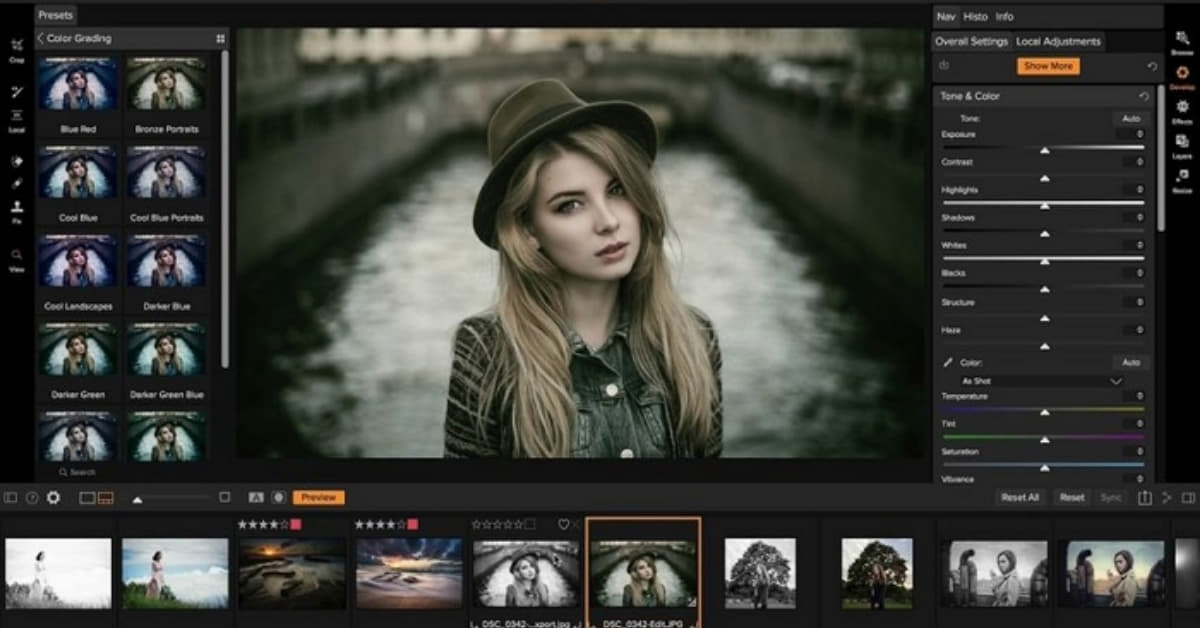This screenshot has height=628, width=1200.
Task: Select the Fix retouch tool
Action: click(17, 212)
